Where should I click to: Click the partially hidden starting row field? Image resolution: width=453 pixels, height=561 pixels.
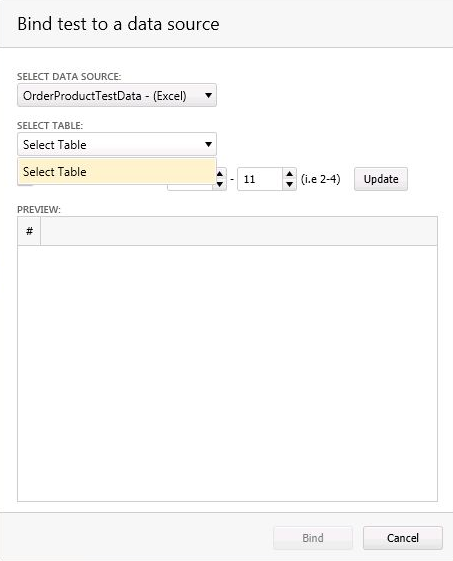pyautogui.click(x=191, y=187)
